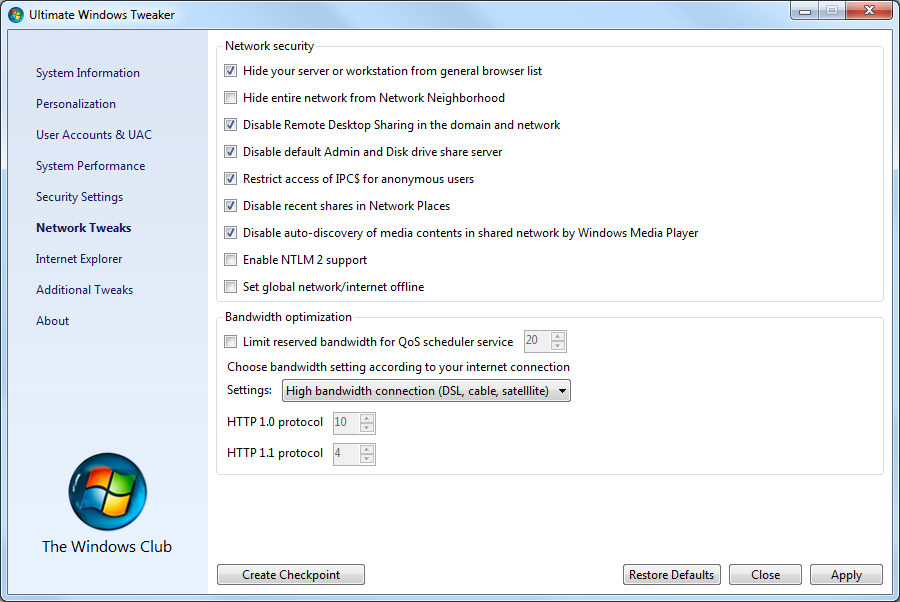Enable Hide entire network from Network Neighborhood
This screenshot has height=602, width=900.
tap(230, 98)
